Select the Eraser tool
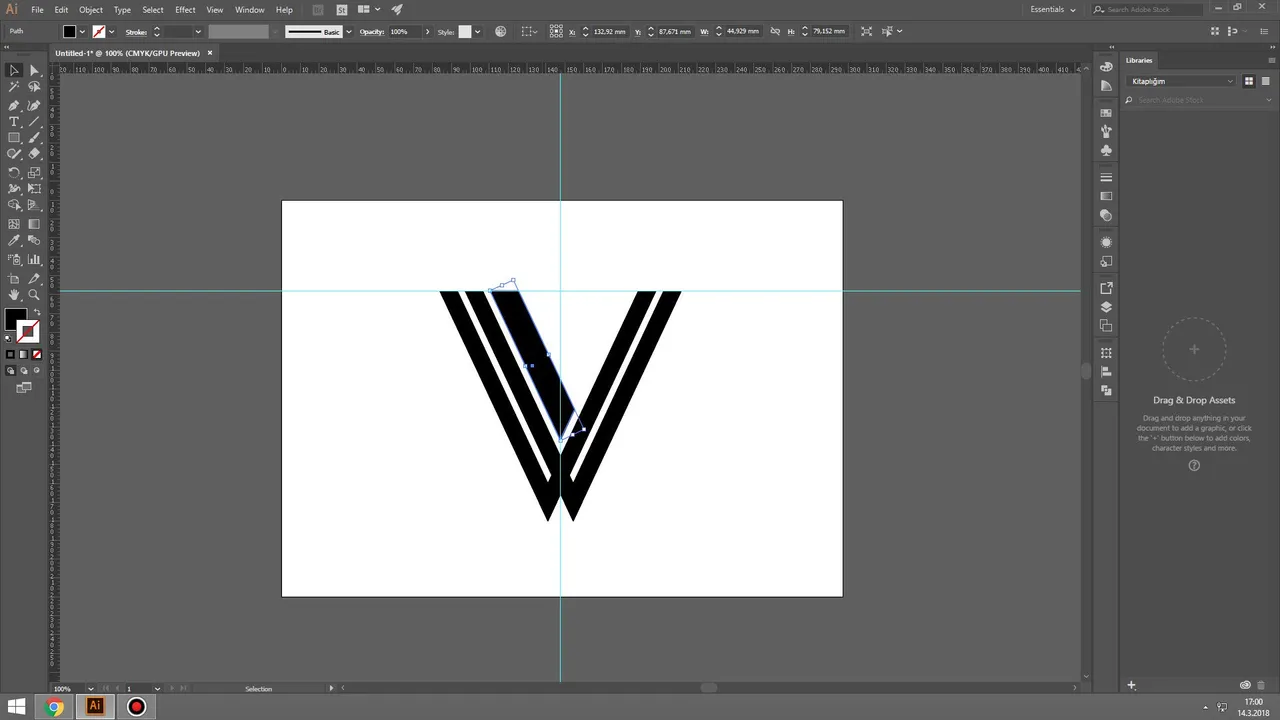The width and height of the screenshot is (1280, 720). [x=34, y=154]
